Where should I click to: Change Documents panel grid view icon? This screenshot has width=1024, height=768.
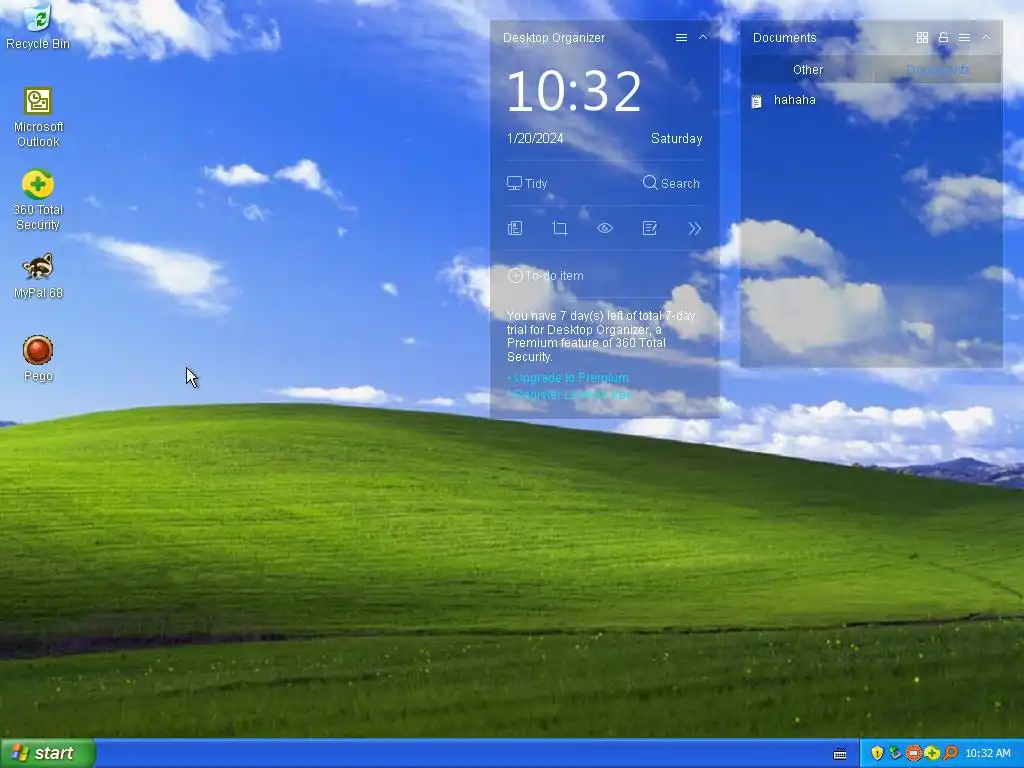(x=922, y=38)
